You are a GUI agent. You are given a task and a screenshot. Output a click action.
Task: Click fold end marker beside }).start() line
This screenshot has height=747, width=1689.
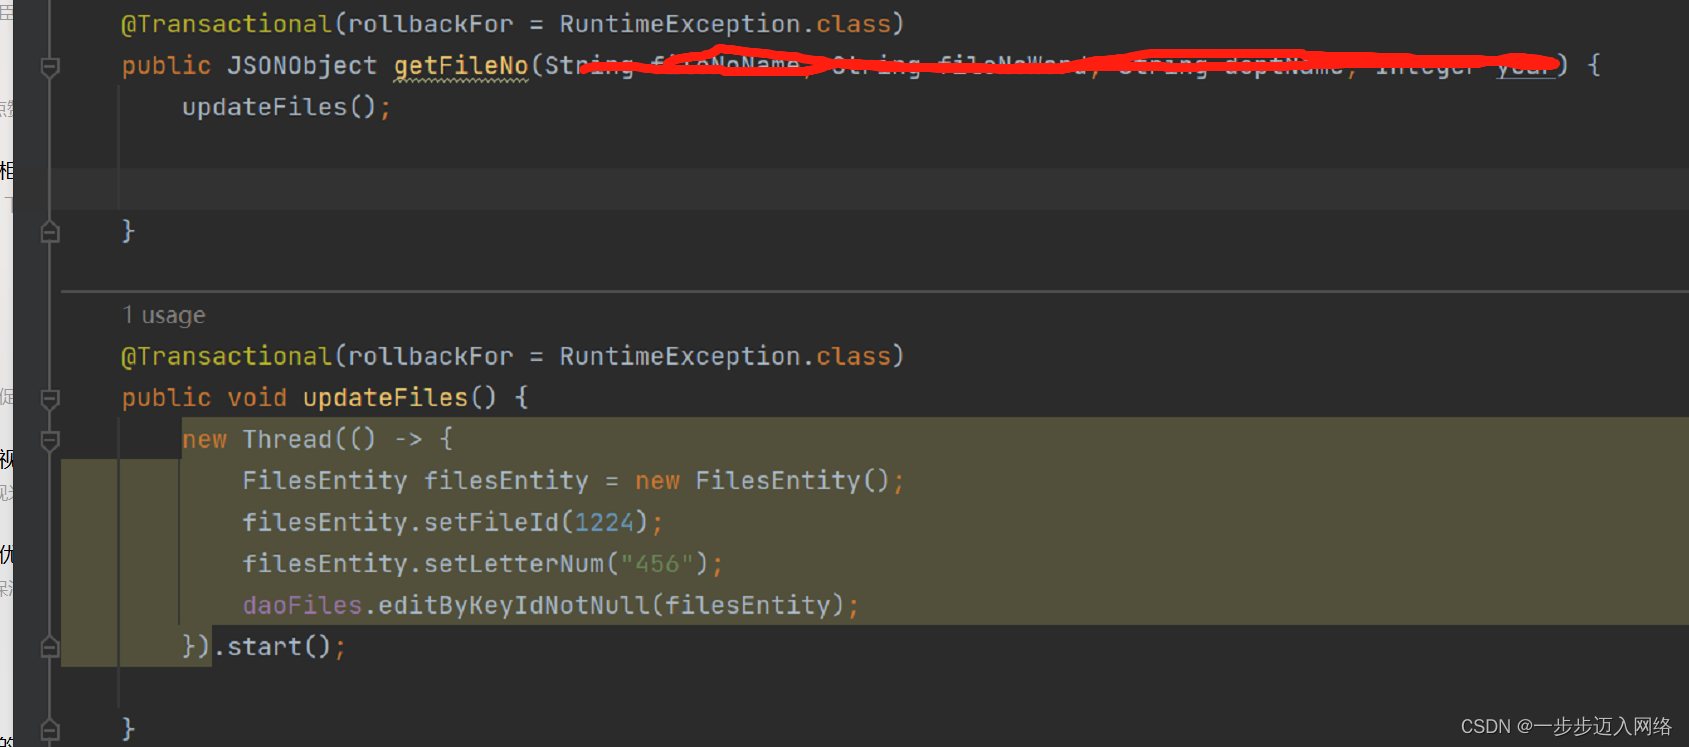(49, 648)
